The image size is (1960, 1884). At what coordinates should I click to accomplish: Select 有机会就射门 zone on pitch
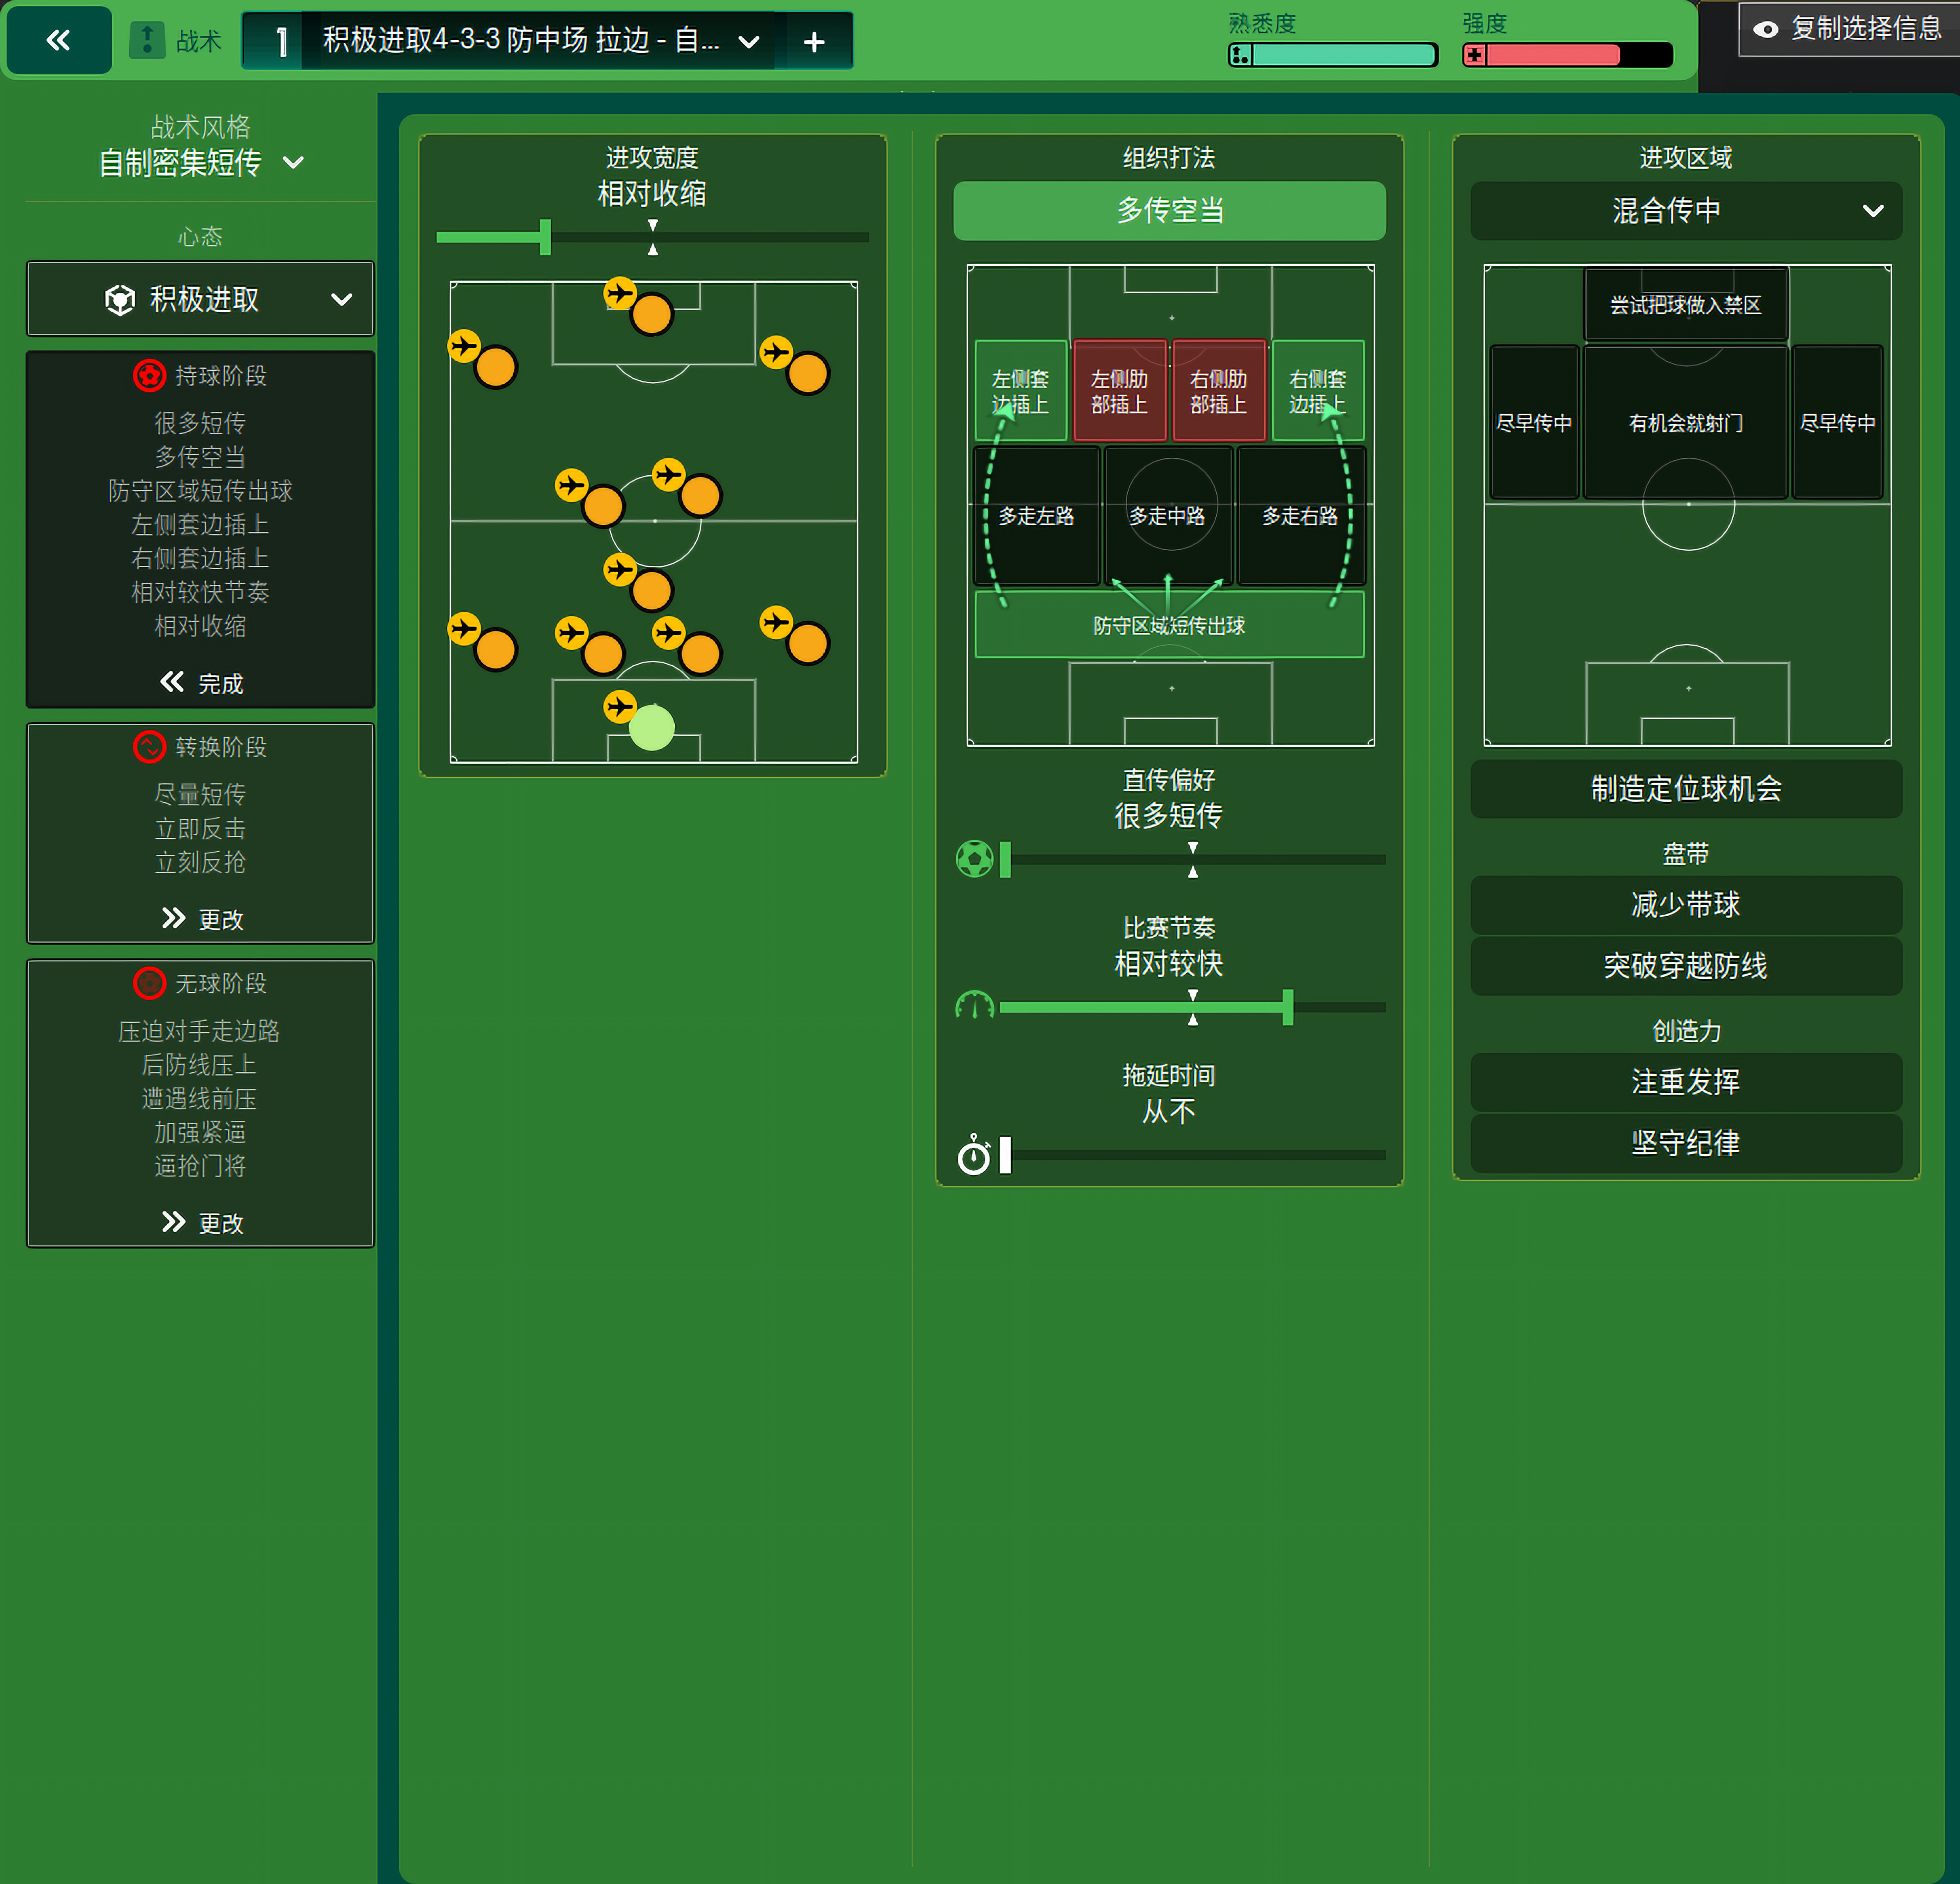coord(1685,423)
